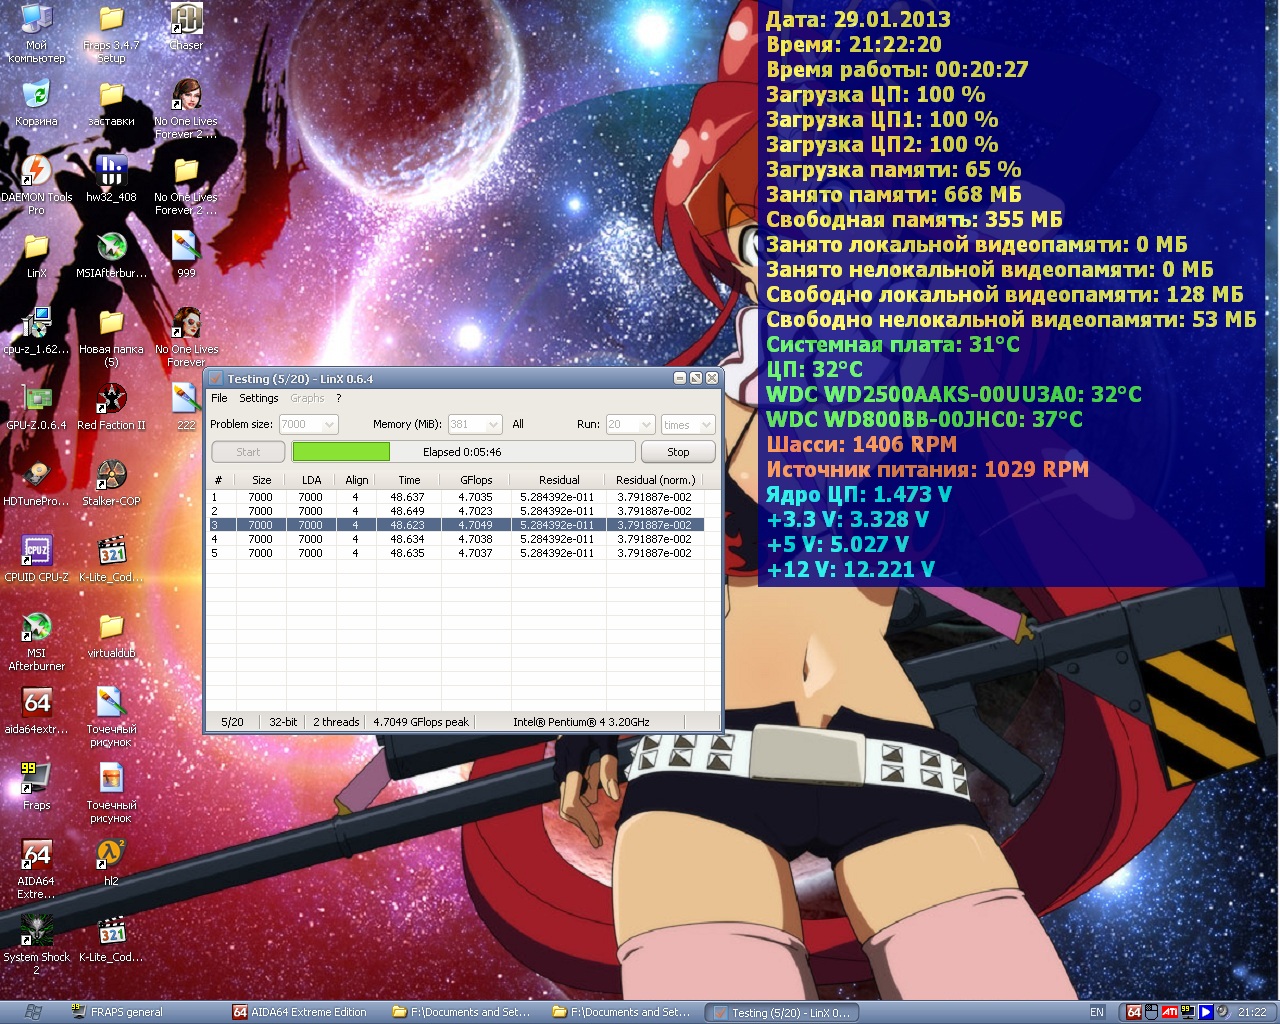
Task: Switch to Testing (5/20) - LinX taskbar button
Action: (x=783, y=1012)
